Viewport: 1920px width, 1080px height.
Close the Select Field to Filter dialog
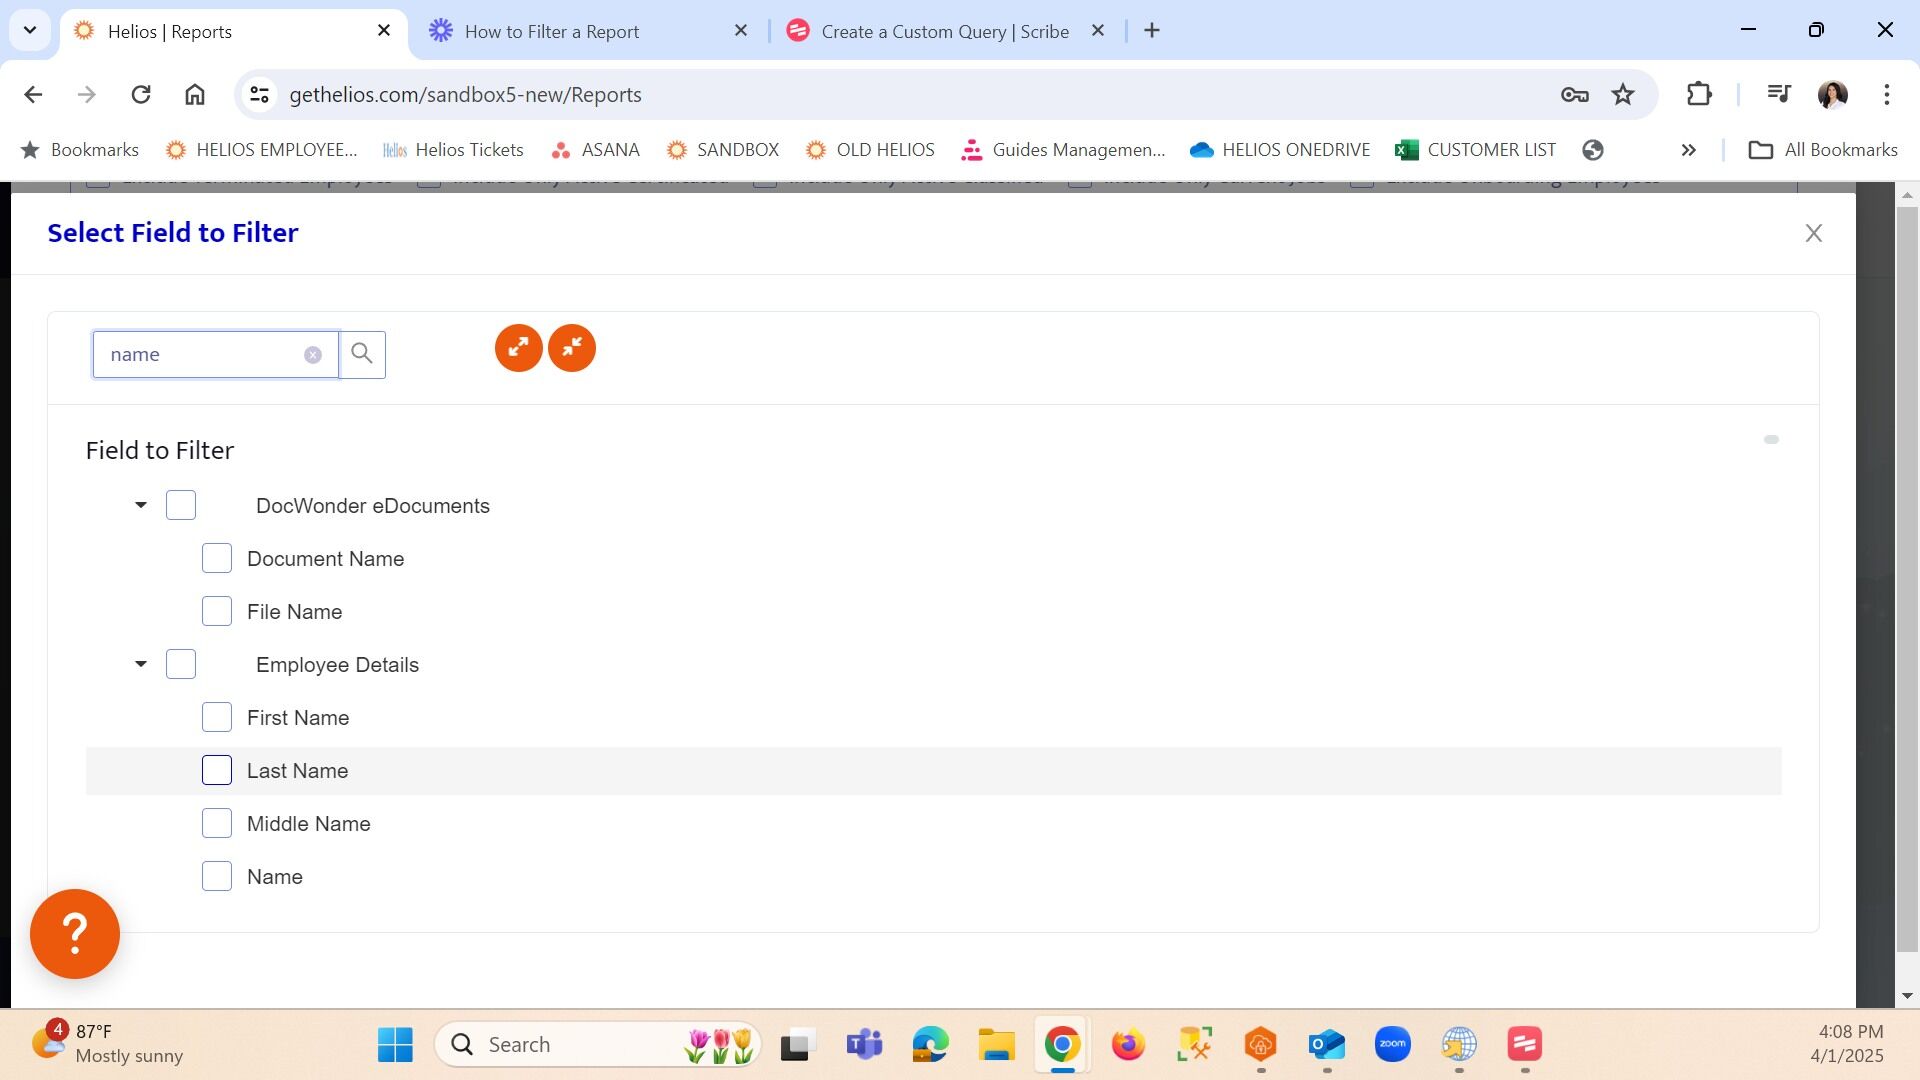click(1813, 233)
